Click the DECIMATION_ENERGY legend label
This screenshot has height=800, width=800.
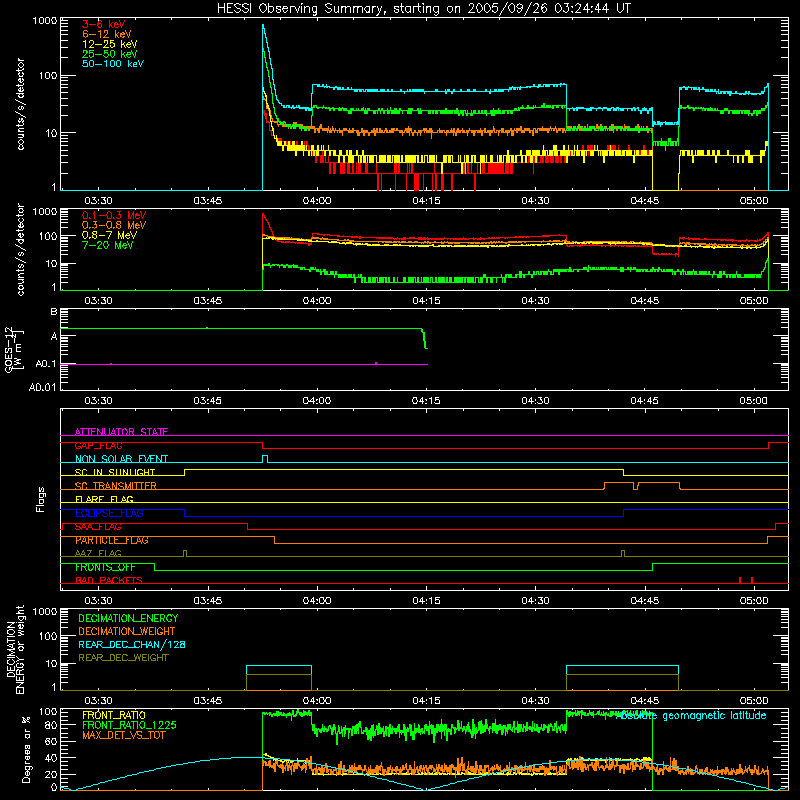pos(128,618)
